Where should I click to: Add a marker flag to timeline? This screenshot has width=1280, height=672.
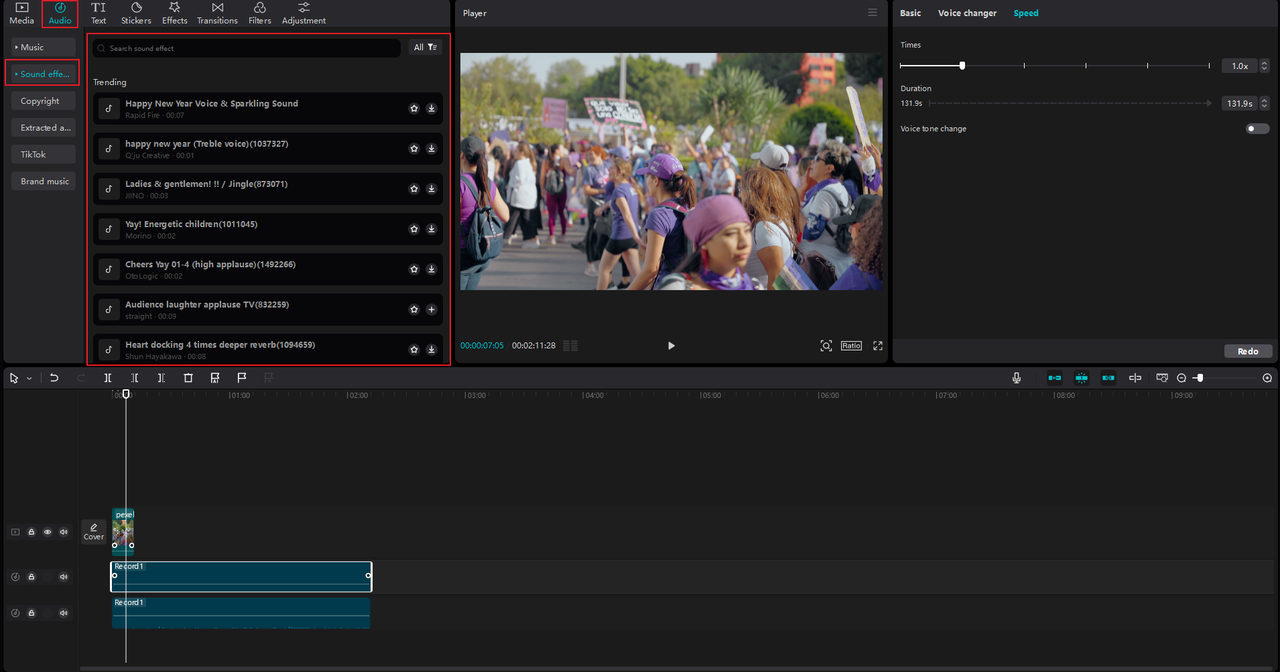pyautogui.click(x=241, y=378)
